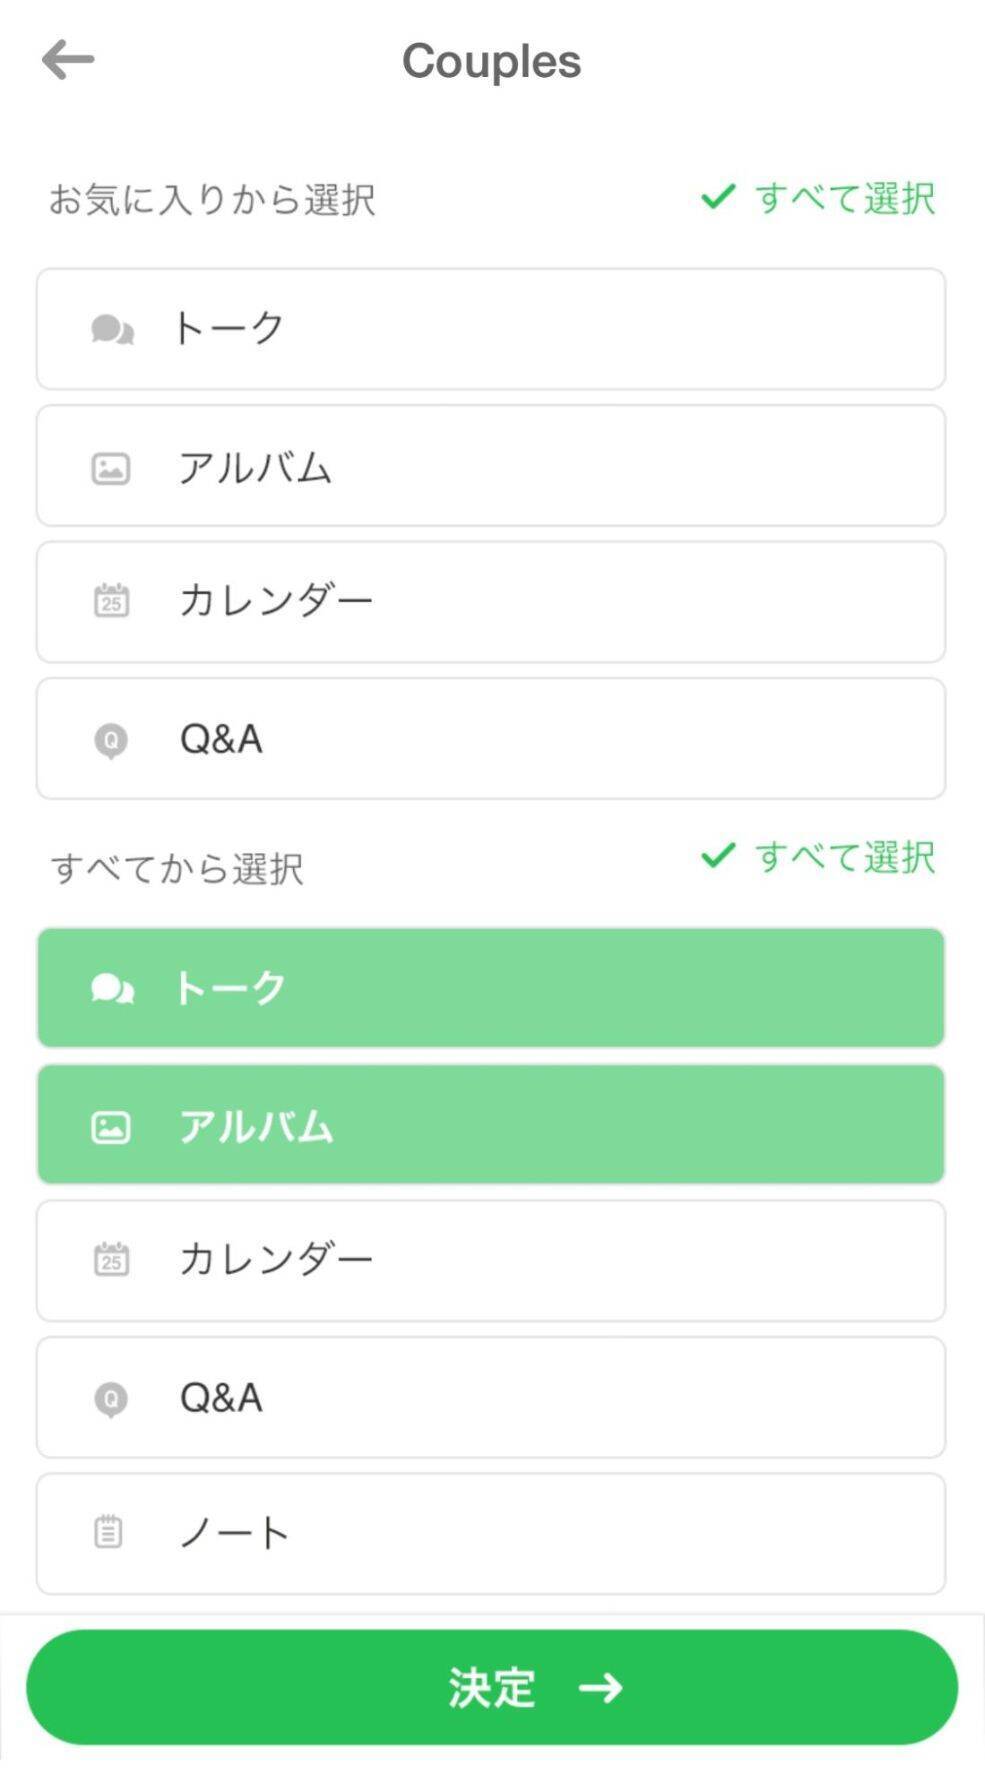Click the album picture icon in the favorites section
The height and width of the screenshot is (1791, 985).
(x=111, y=468)
